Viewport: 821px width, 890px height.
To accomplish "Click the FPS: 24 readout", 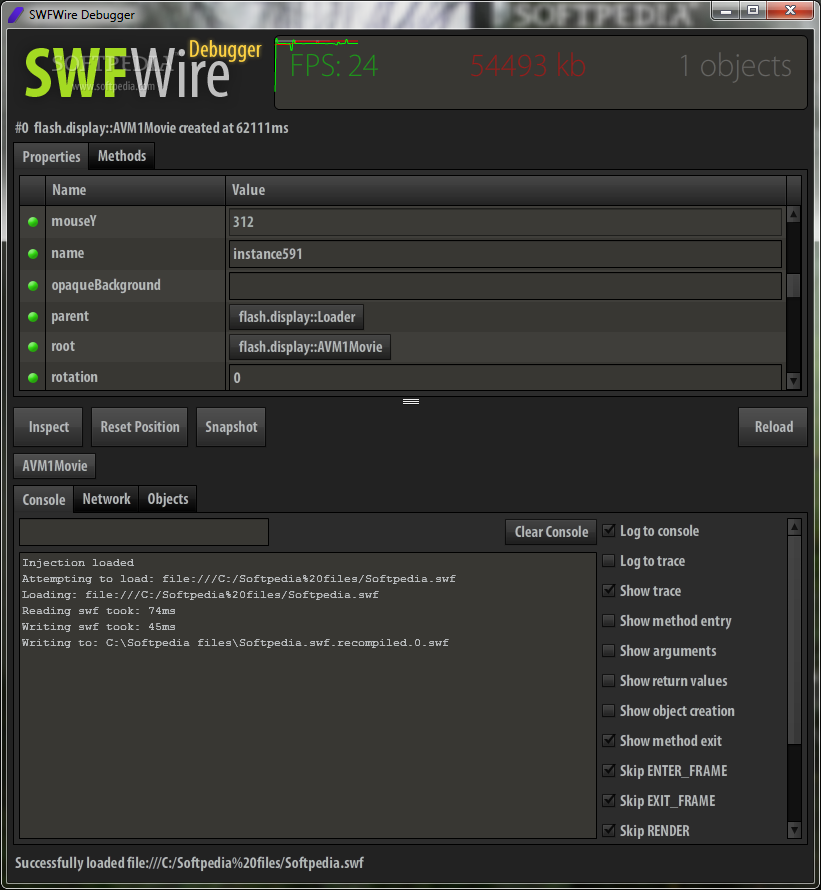I will point(334,66).
